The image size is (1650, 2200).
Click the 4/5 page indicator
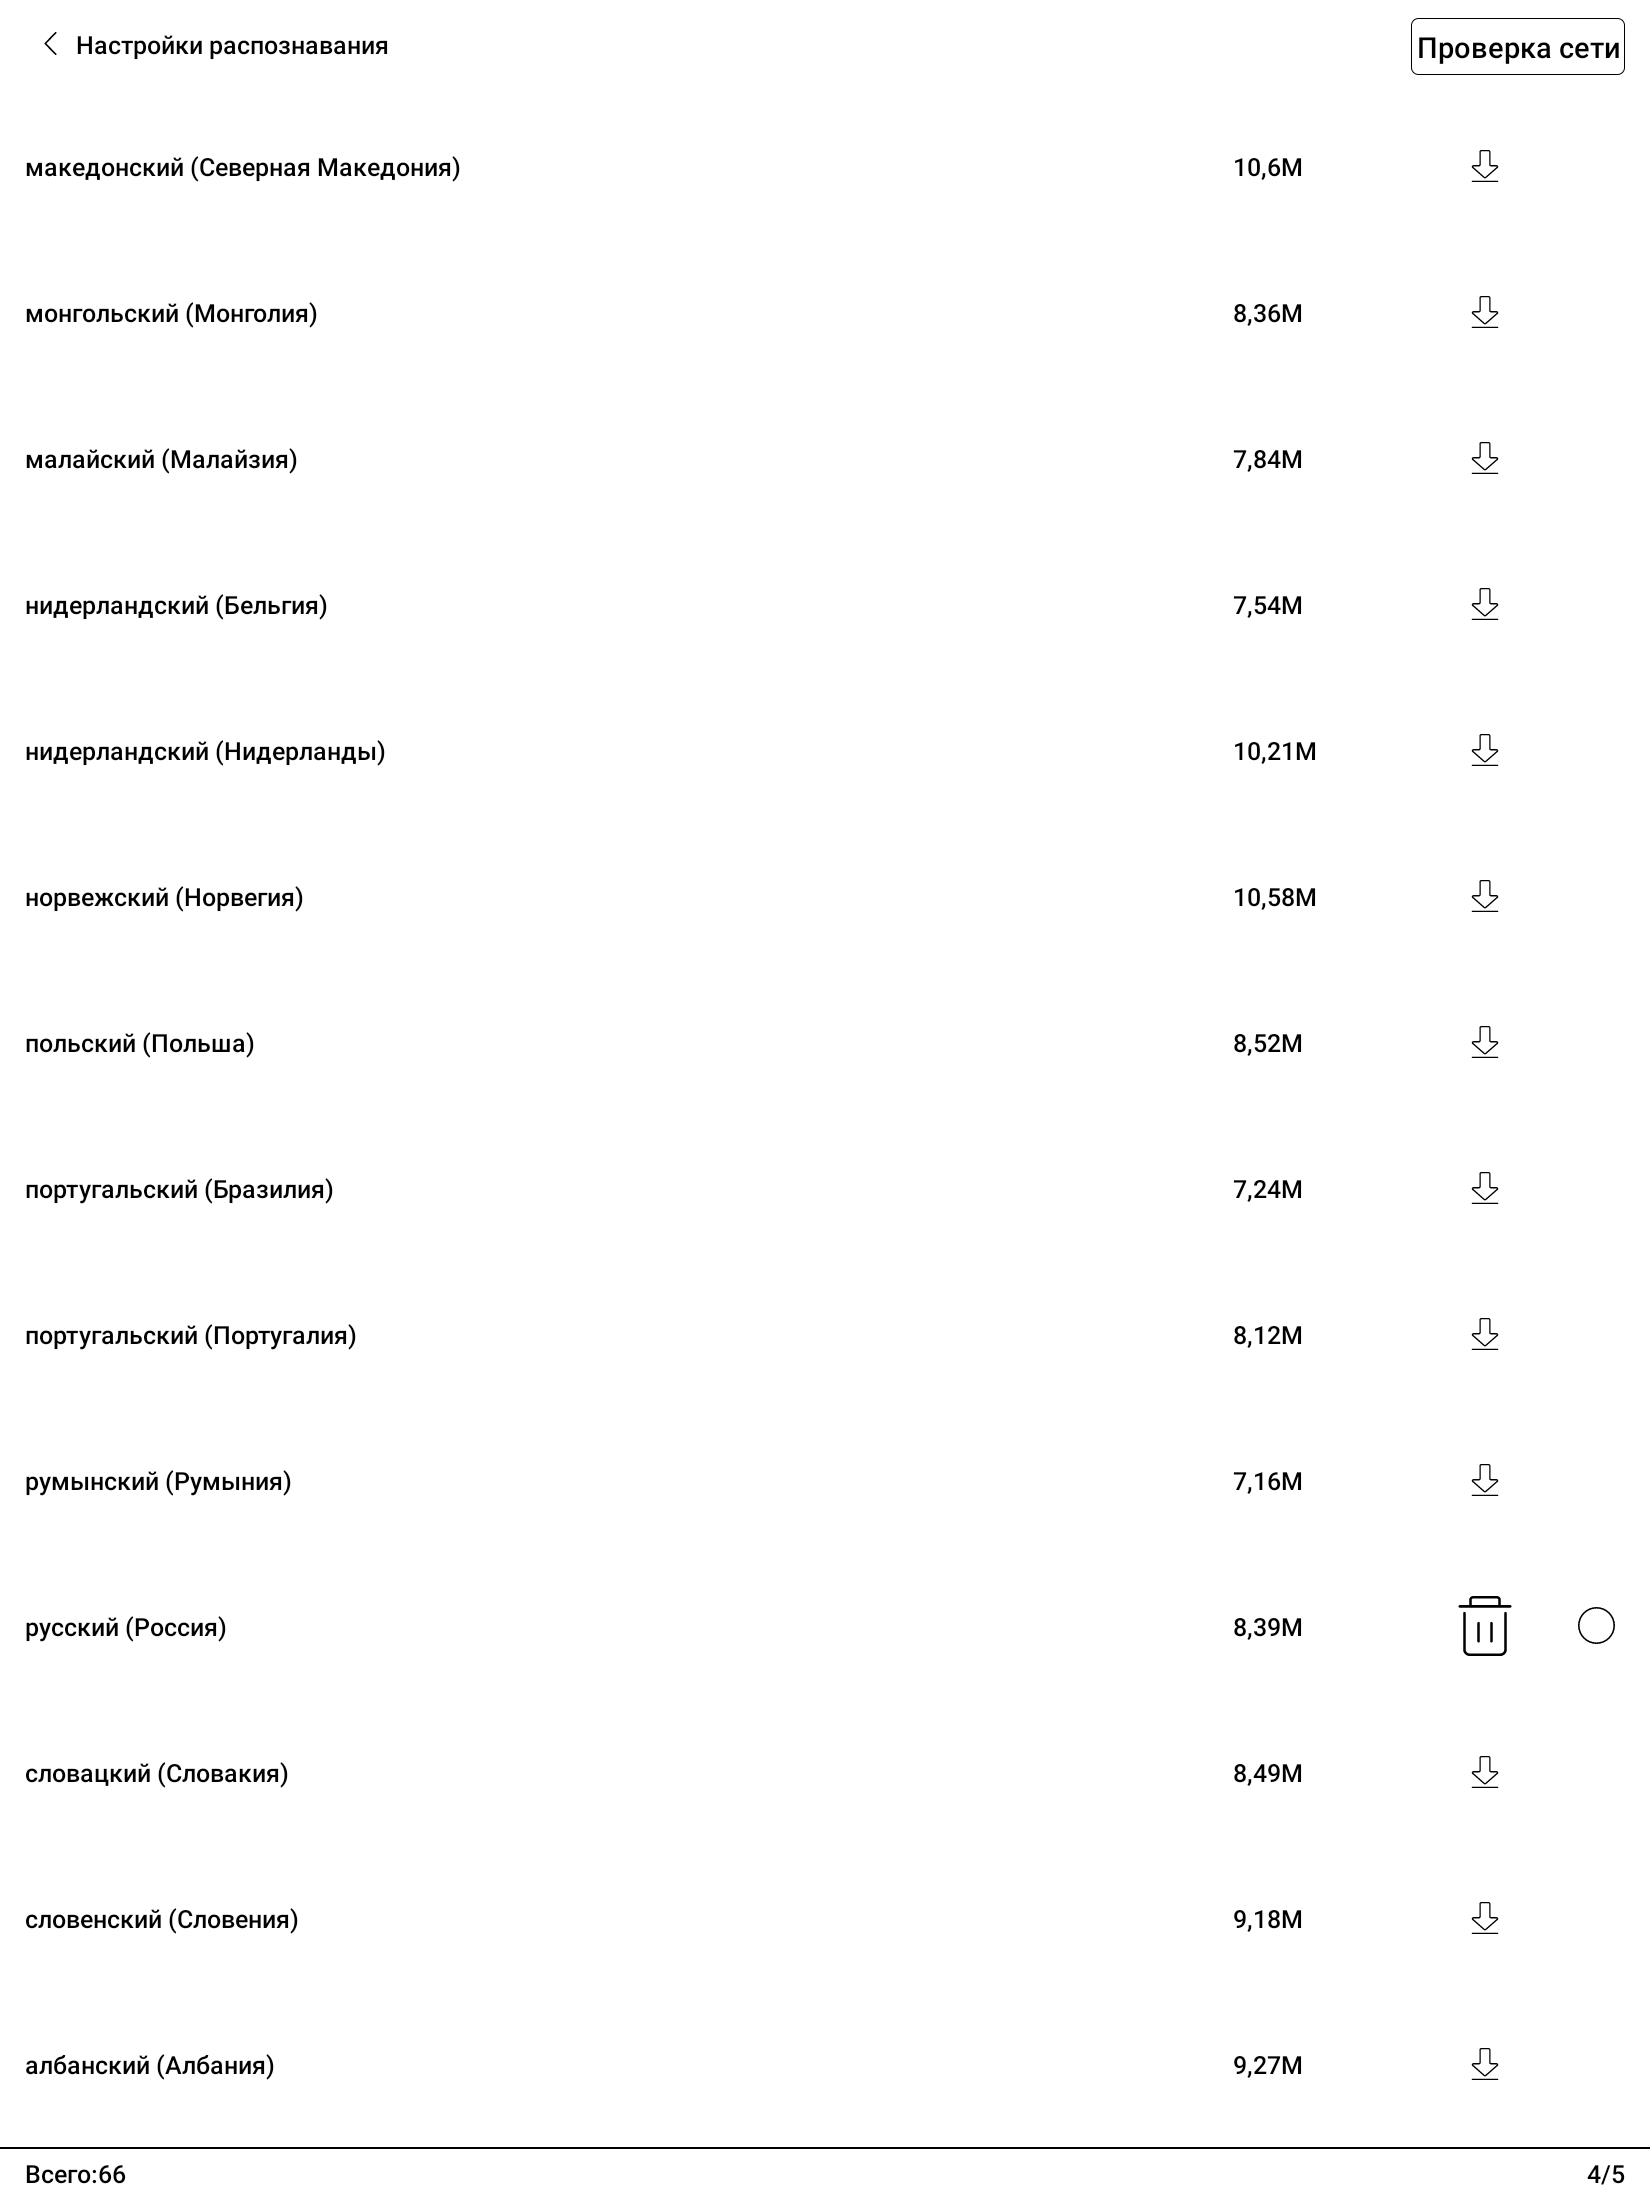[x=1605, y=2174]
